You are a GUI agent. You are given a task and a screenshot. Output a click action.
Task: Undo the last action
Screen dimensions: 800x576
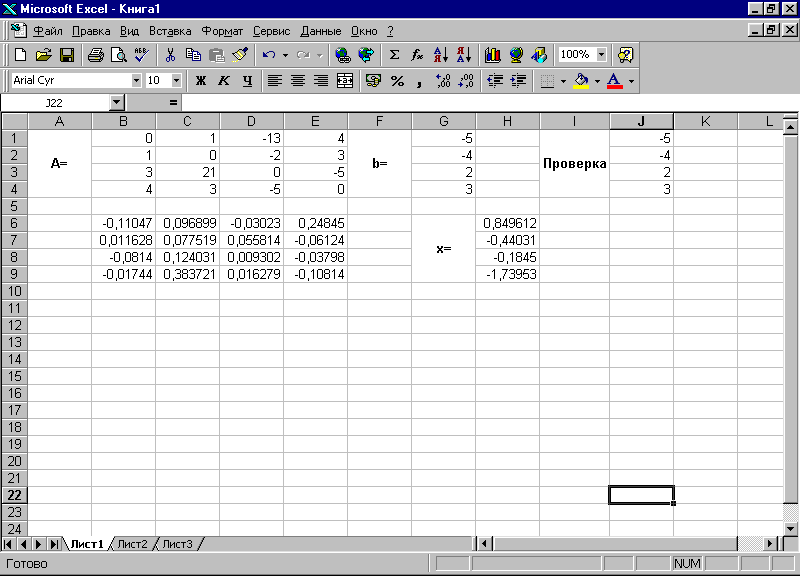click(x=269, y=55)
